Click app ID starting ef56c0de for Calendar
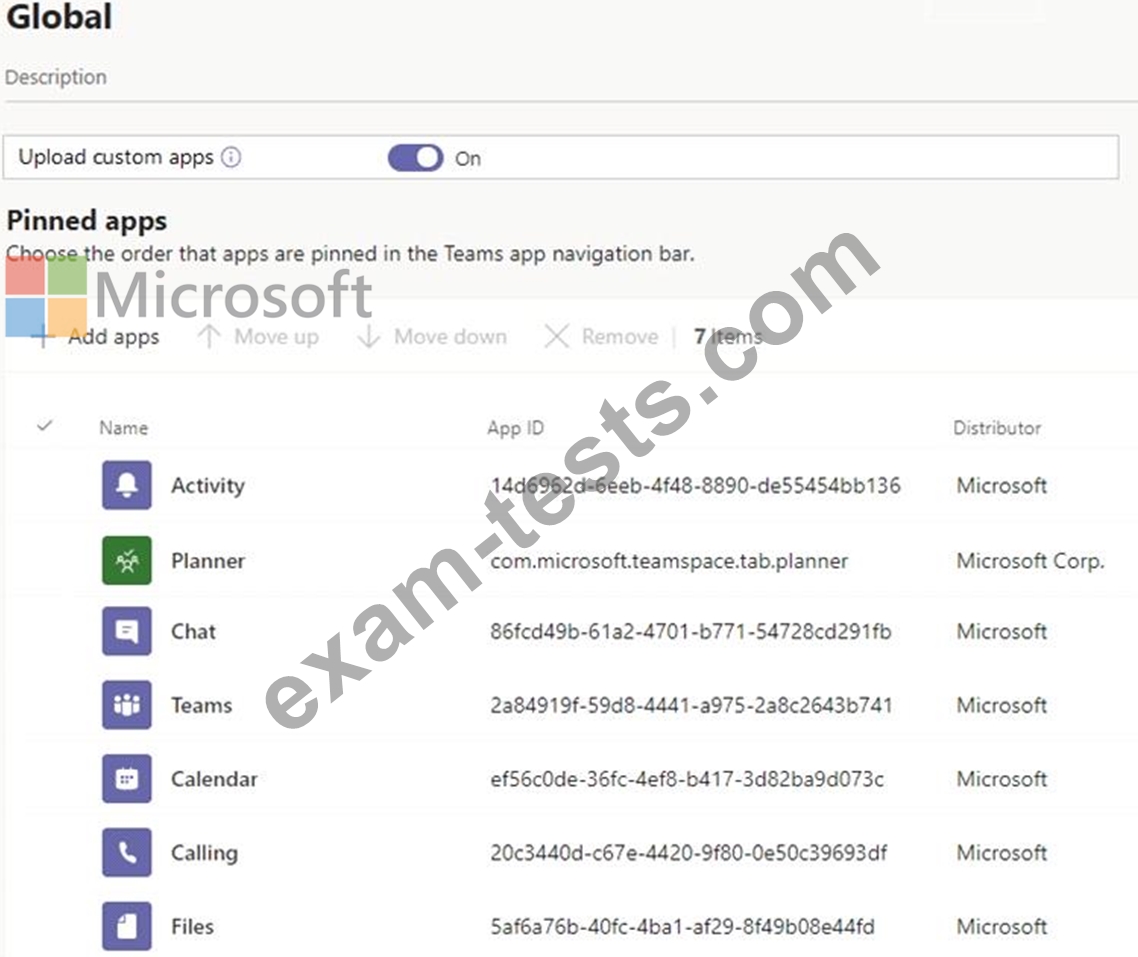This screenshot has width=1138, height=957. [x=687, y=779]
